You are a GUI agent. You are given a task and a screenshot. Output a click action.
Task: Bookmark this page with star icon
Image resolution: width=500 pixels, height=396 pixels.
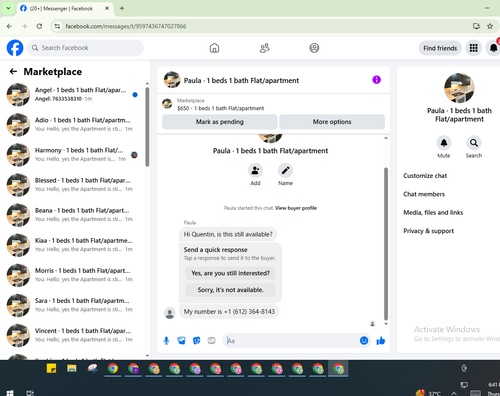[490, 26]
